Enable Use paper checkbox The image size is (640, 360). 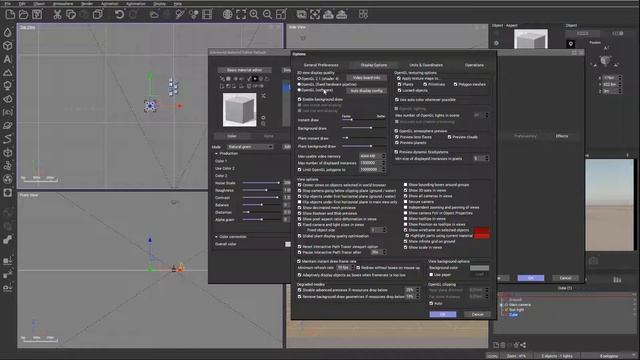click(x=431, y=275)
